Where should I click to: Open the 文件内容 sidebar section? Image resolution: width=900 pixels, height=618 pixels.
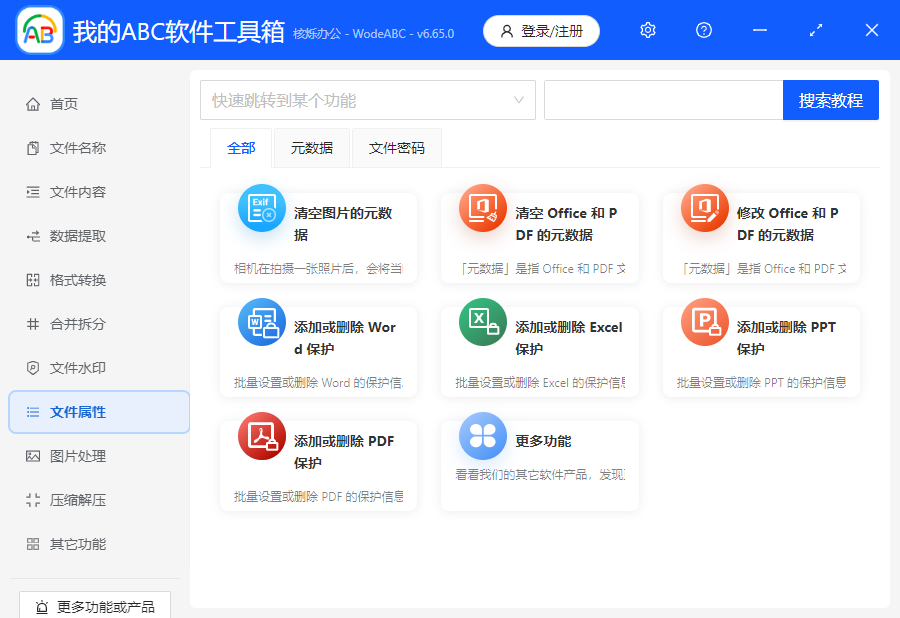pos(99,192)
